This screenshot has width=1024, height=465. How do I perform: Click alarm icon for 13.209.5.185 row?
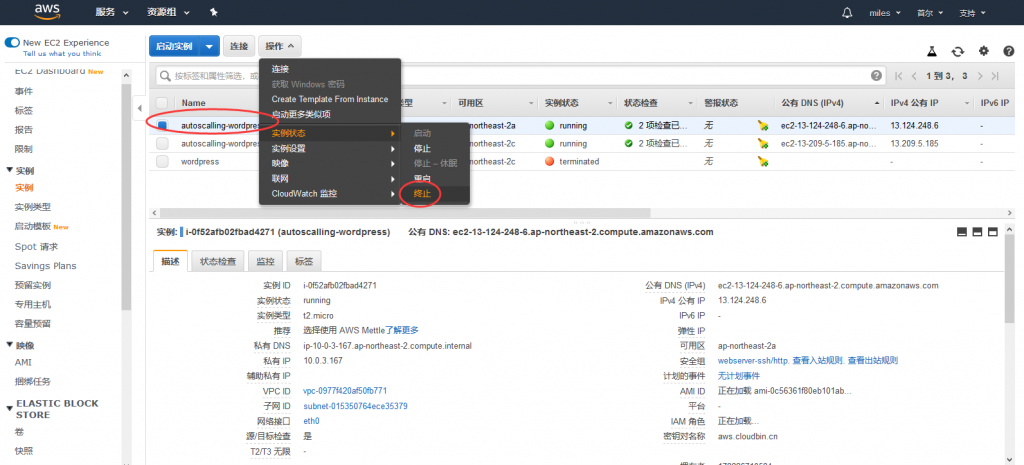click(x=763, y=143)
